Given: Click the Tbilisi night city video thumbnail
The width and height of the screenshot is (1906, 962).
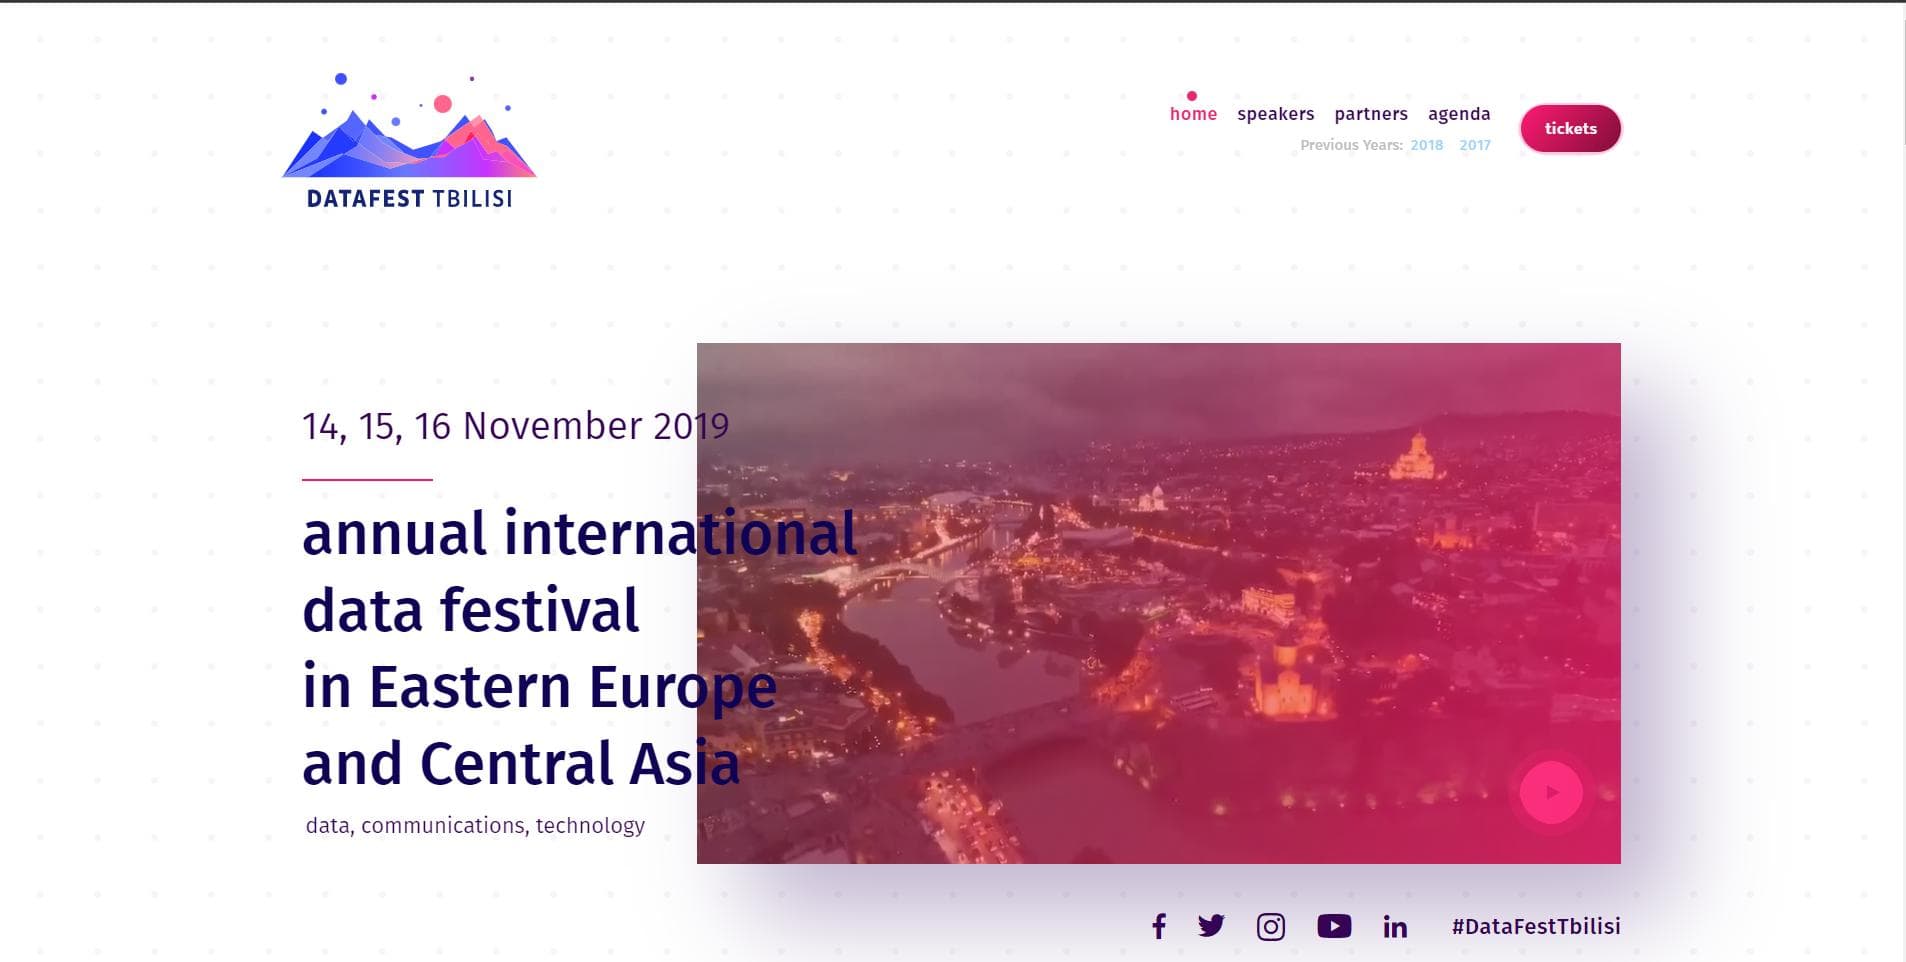Looking at the screenshot, I should (x=1158, y=603).
